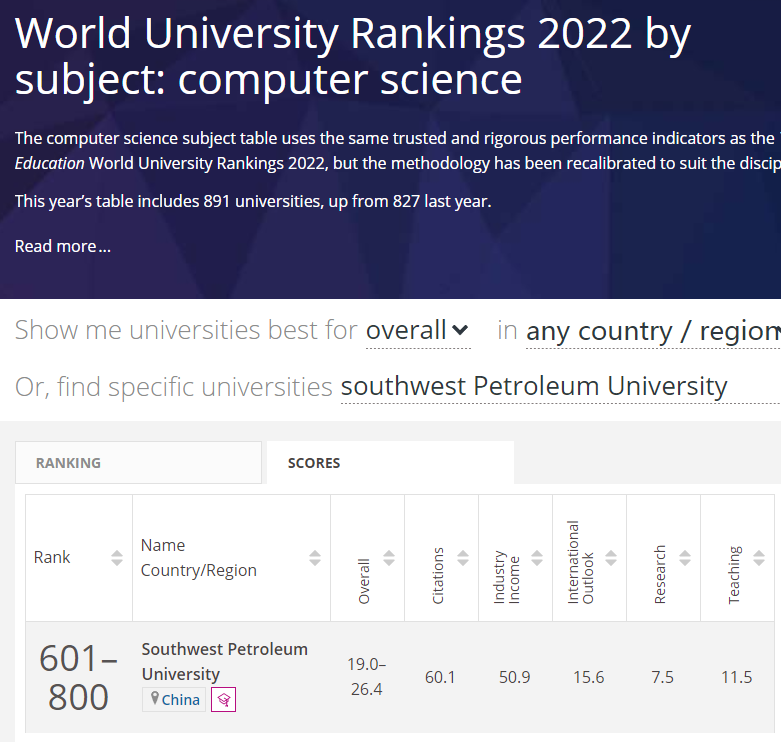Click the location pin beside China
The height and width of the screenshot is (742, 781).
(x=154, y=699)
